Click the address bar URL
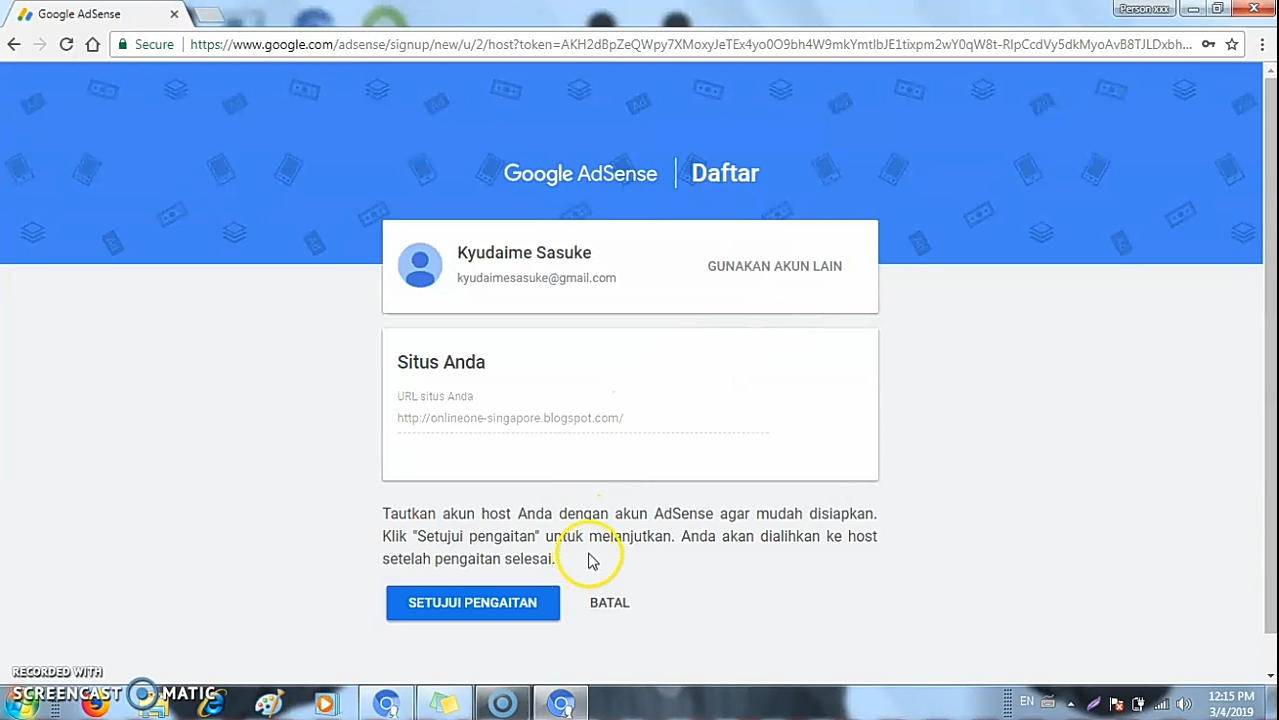Image resolution: width=1279 pixels, height=720 pixels. coord(690,44)
